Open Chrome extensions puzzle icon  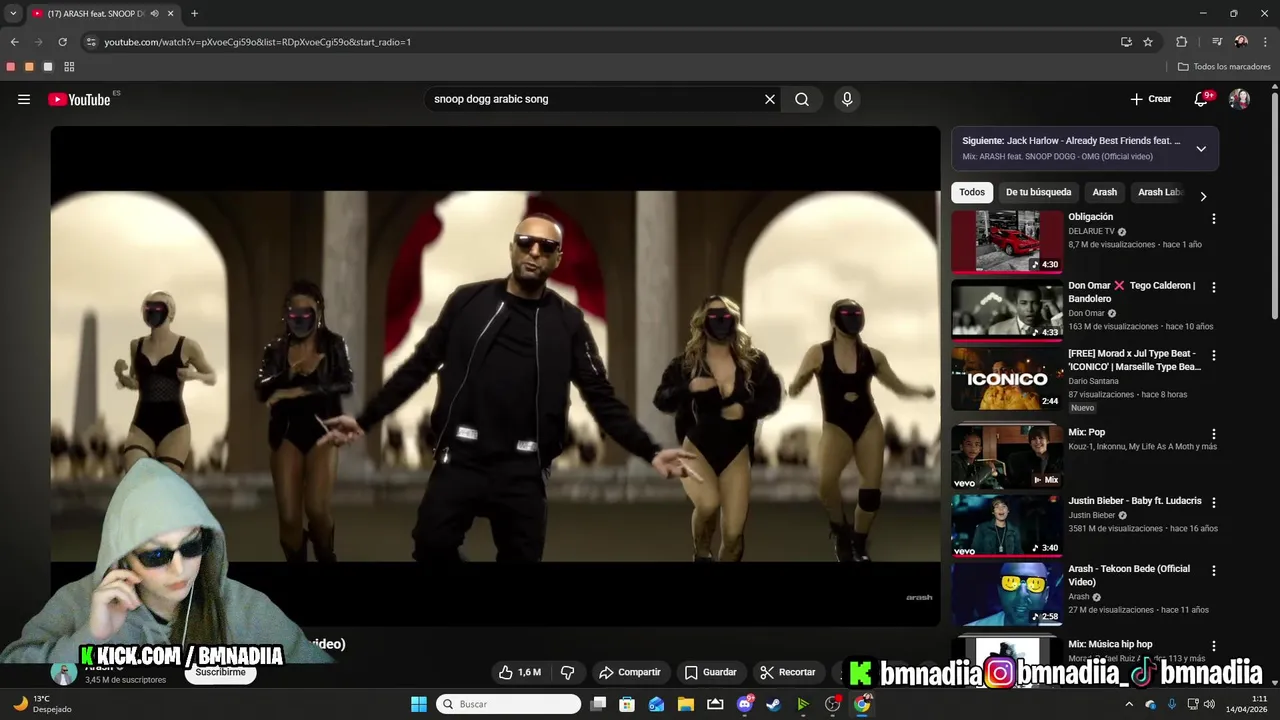(1181, 42)
